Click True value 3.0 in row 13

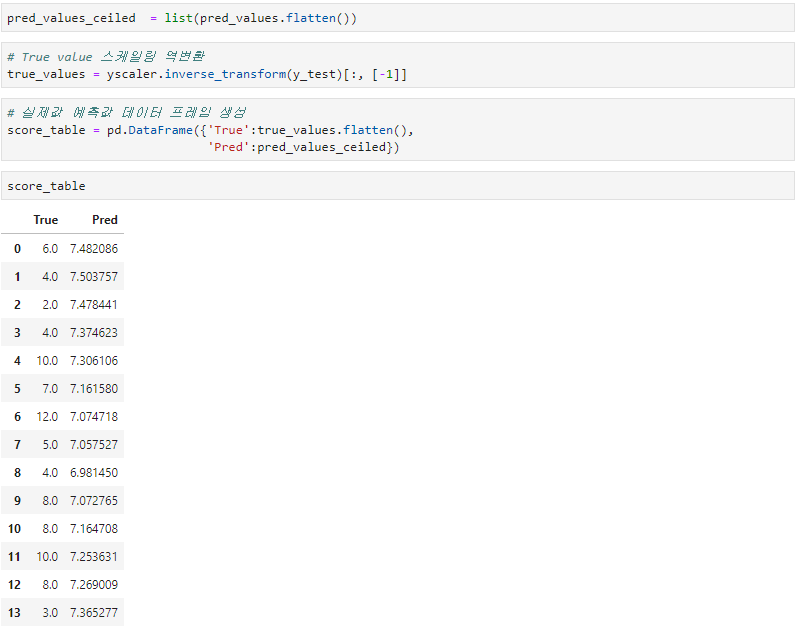(50, 612)
